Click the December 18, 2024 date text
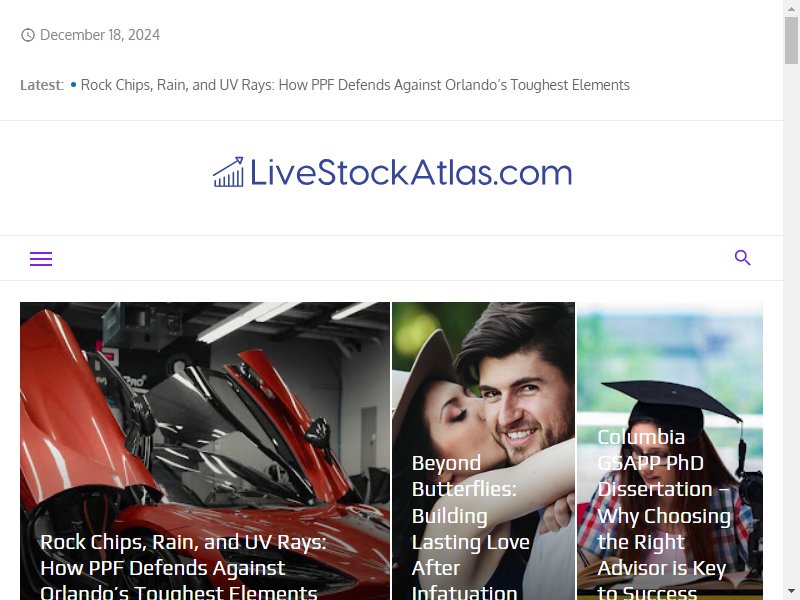Screen dimensions: 800x600 100,35
